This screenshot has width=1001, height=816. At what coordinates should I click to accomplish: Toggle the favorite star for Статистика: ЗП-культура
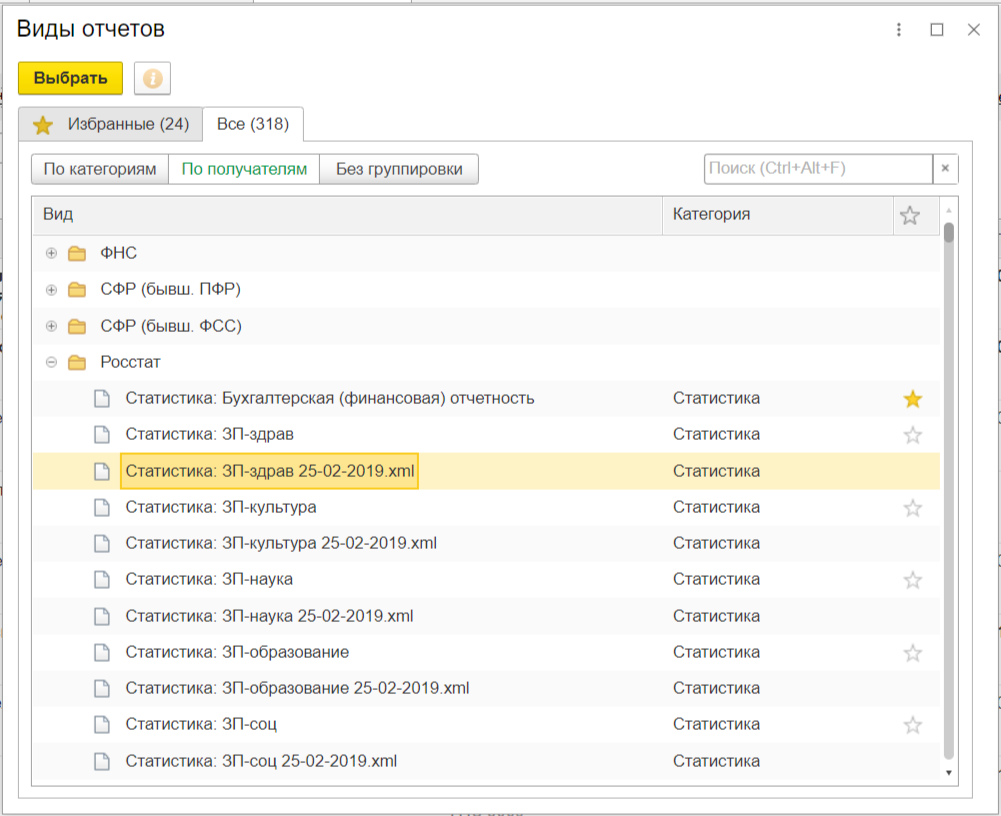[912, 508]
